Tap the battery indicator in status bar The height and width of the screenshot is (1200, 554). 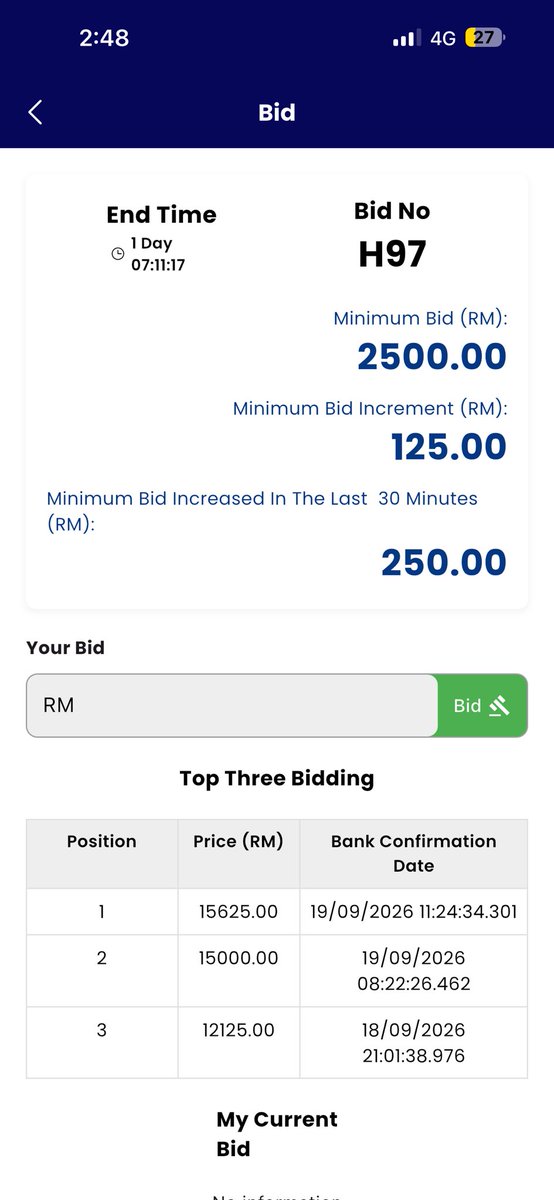tap(486, 38)
